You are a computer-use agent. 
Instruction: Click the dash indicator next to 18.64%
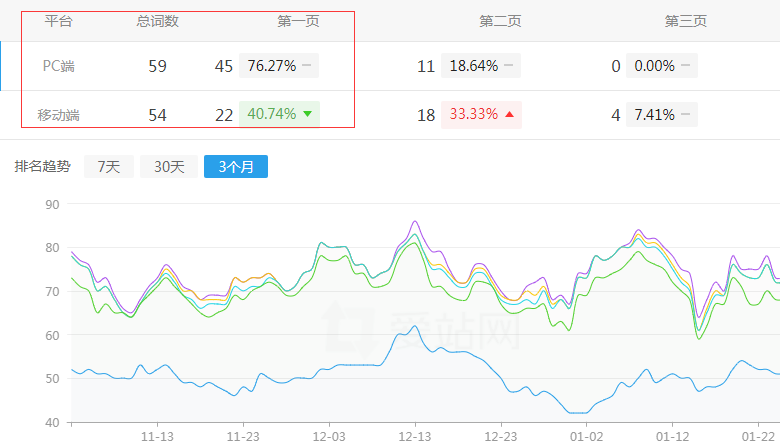pyautogui.click(x=509, y=66)
